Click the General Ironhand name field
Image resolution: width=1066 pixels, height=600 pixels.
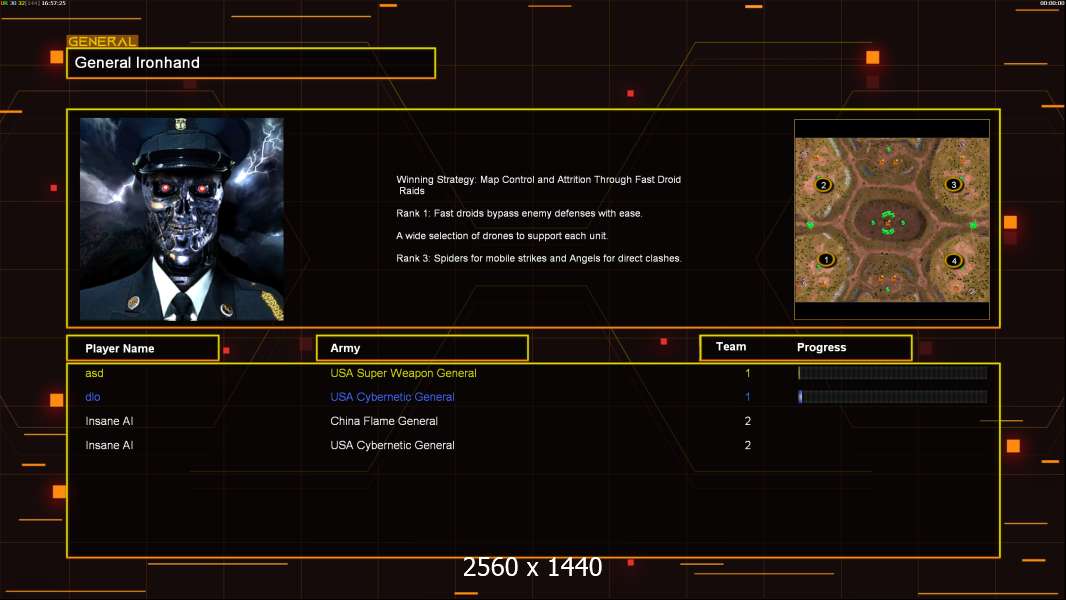pyautogui.click(x=251, y=63)
